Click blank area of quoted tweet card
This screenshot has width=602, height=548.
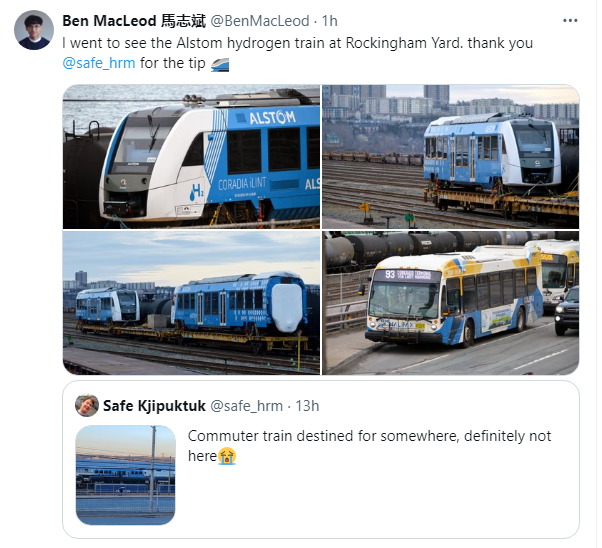coord(400,500)
